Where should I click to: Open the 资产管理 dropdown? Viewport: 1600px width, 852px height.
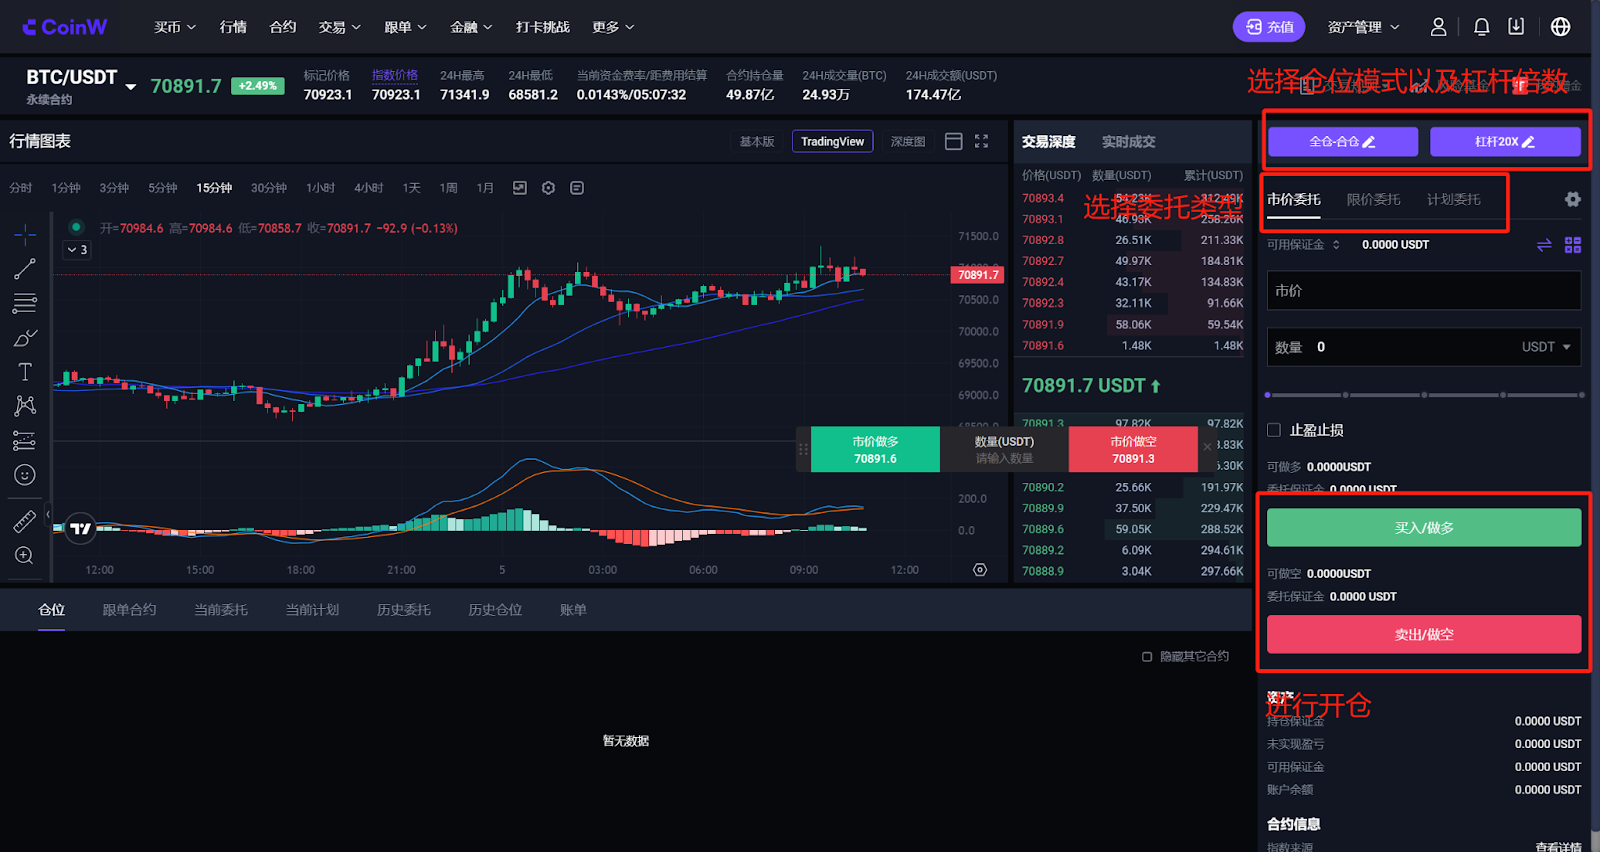(1364, 27)
